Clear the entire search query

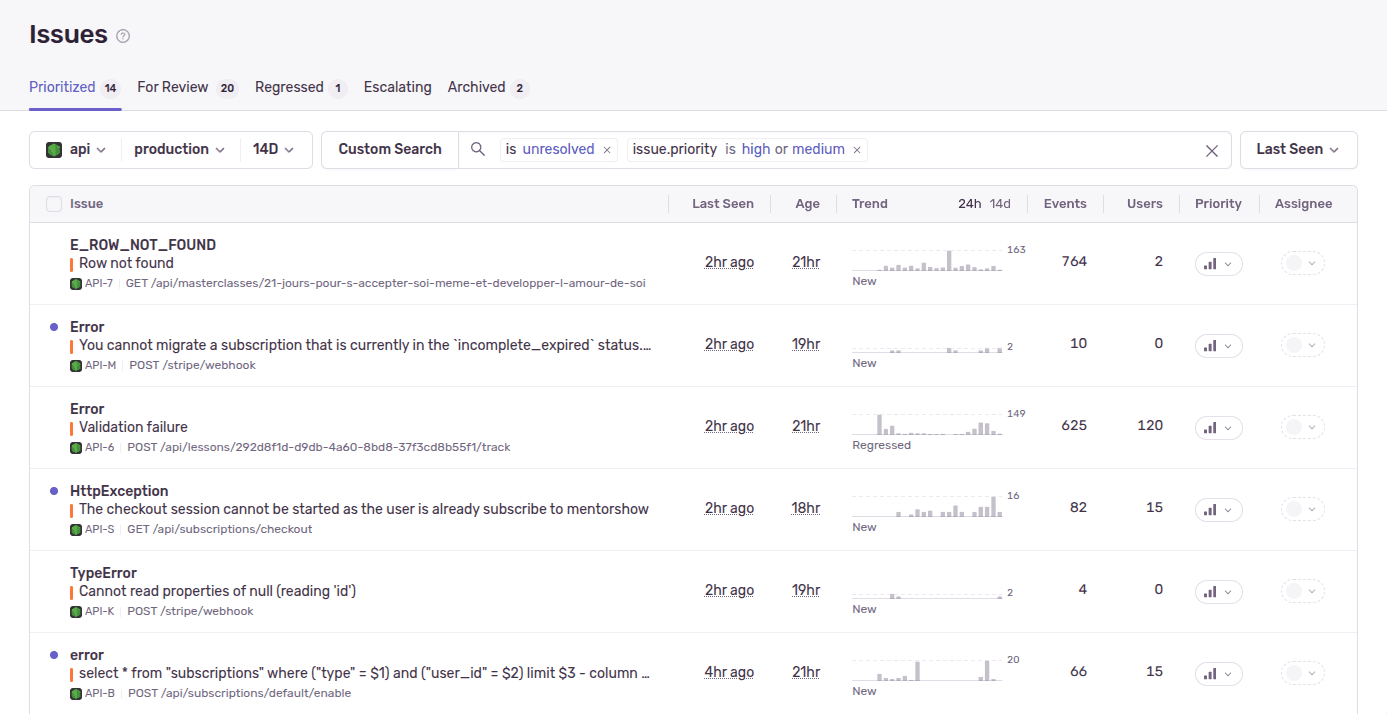(1211, 150)
